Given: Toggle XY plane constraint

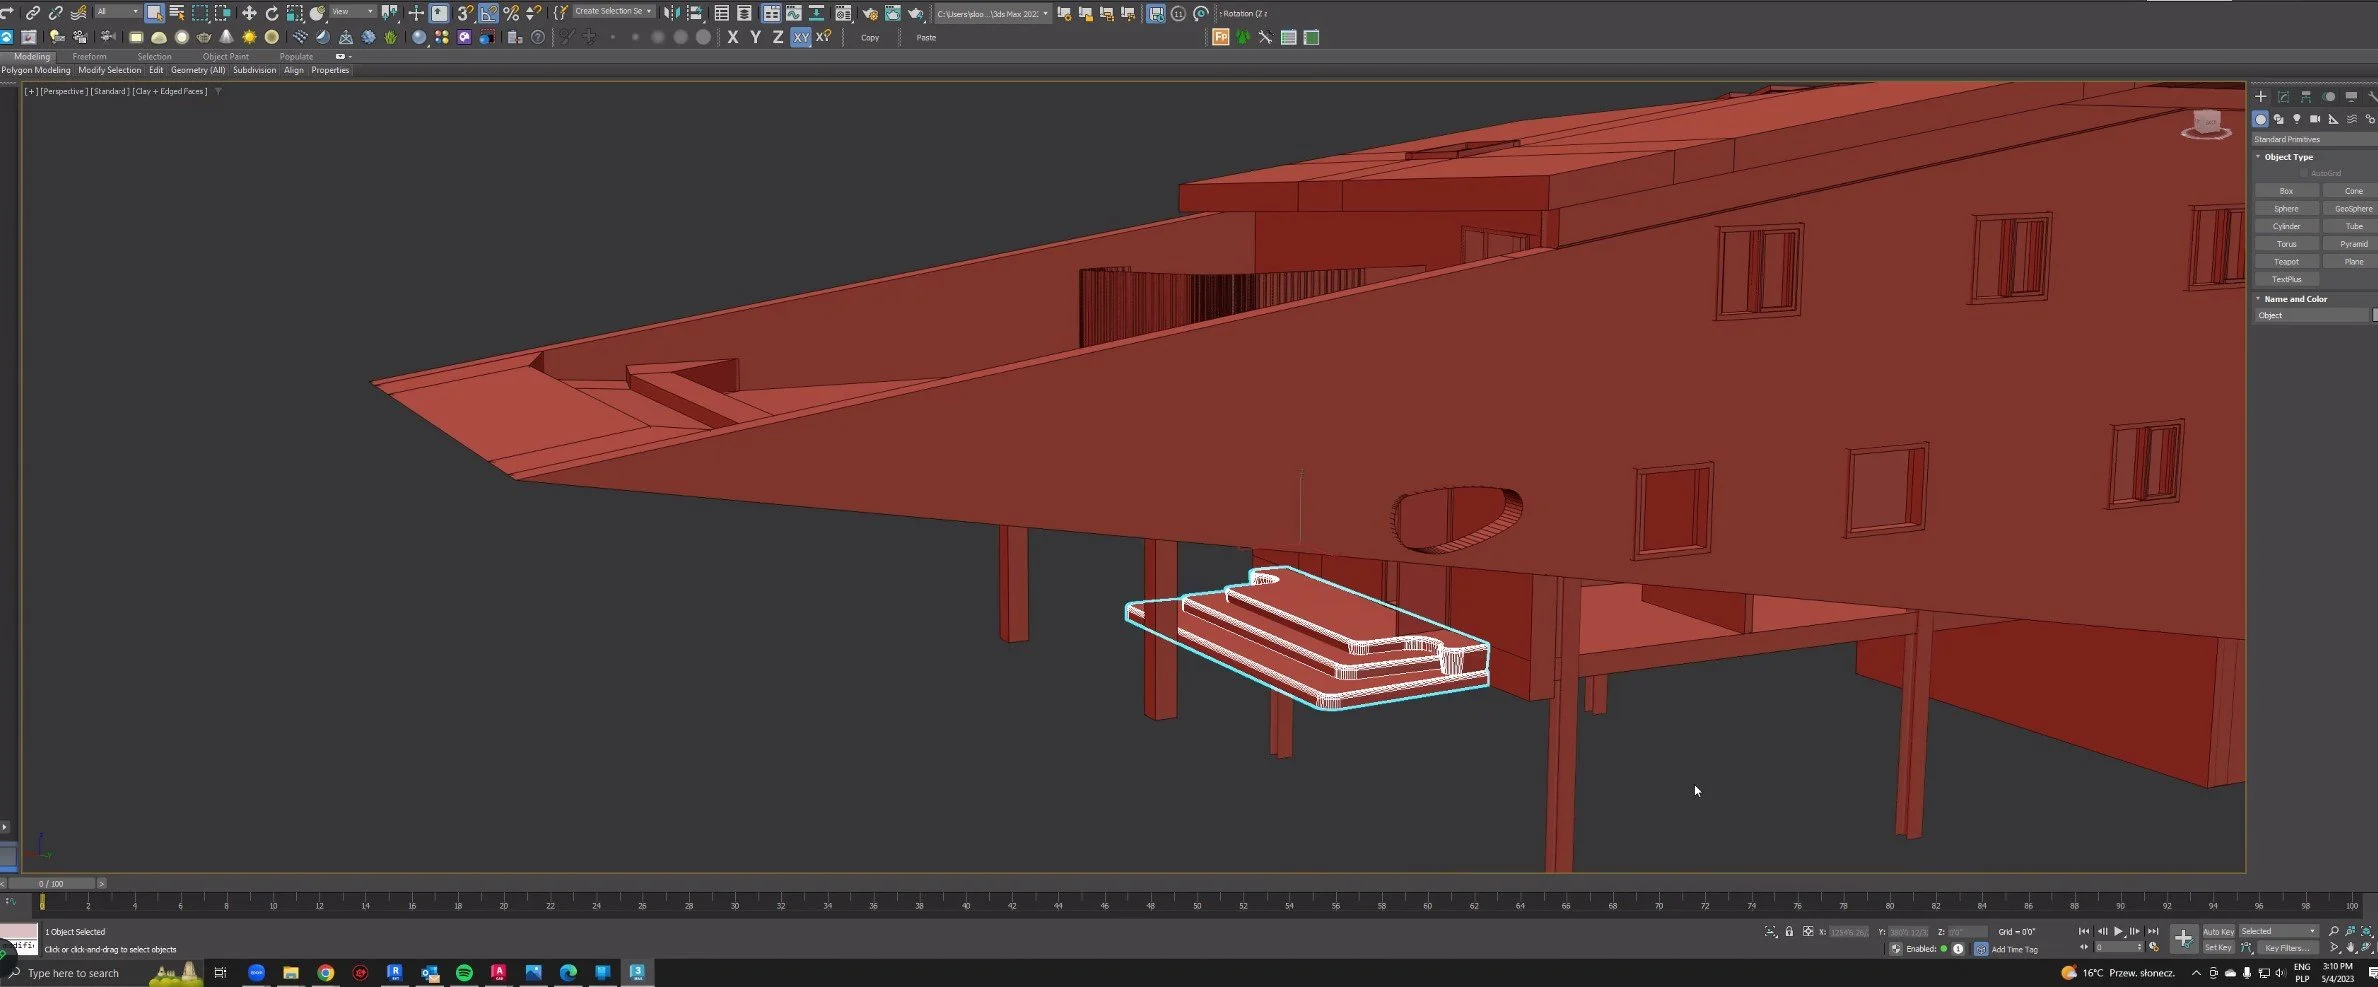Looking at the screenshot, I should point(801,37).
